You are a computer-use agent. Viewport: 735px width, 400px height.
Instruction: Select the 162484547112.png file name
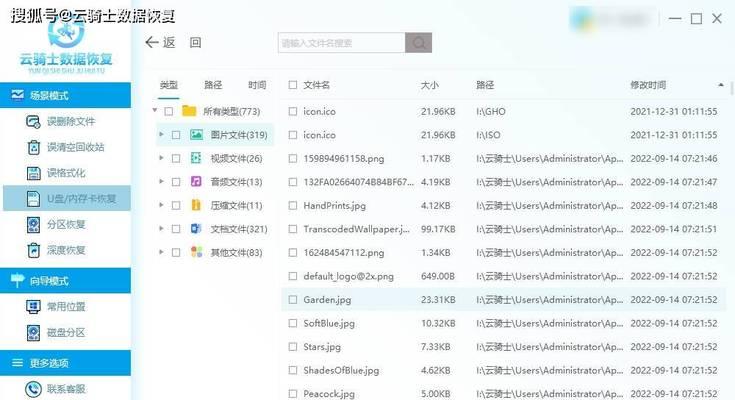pos(344,252)
